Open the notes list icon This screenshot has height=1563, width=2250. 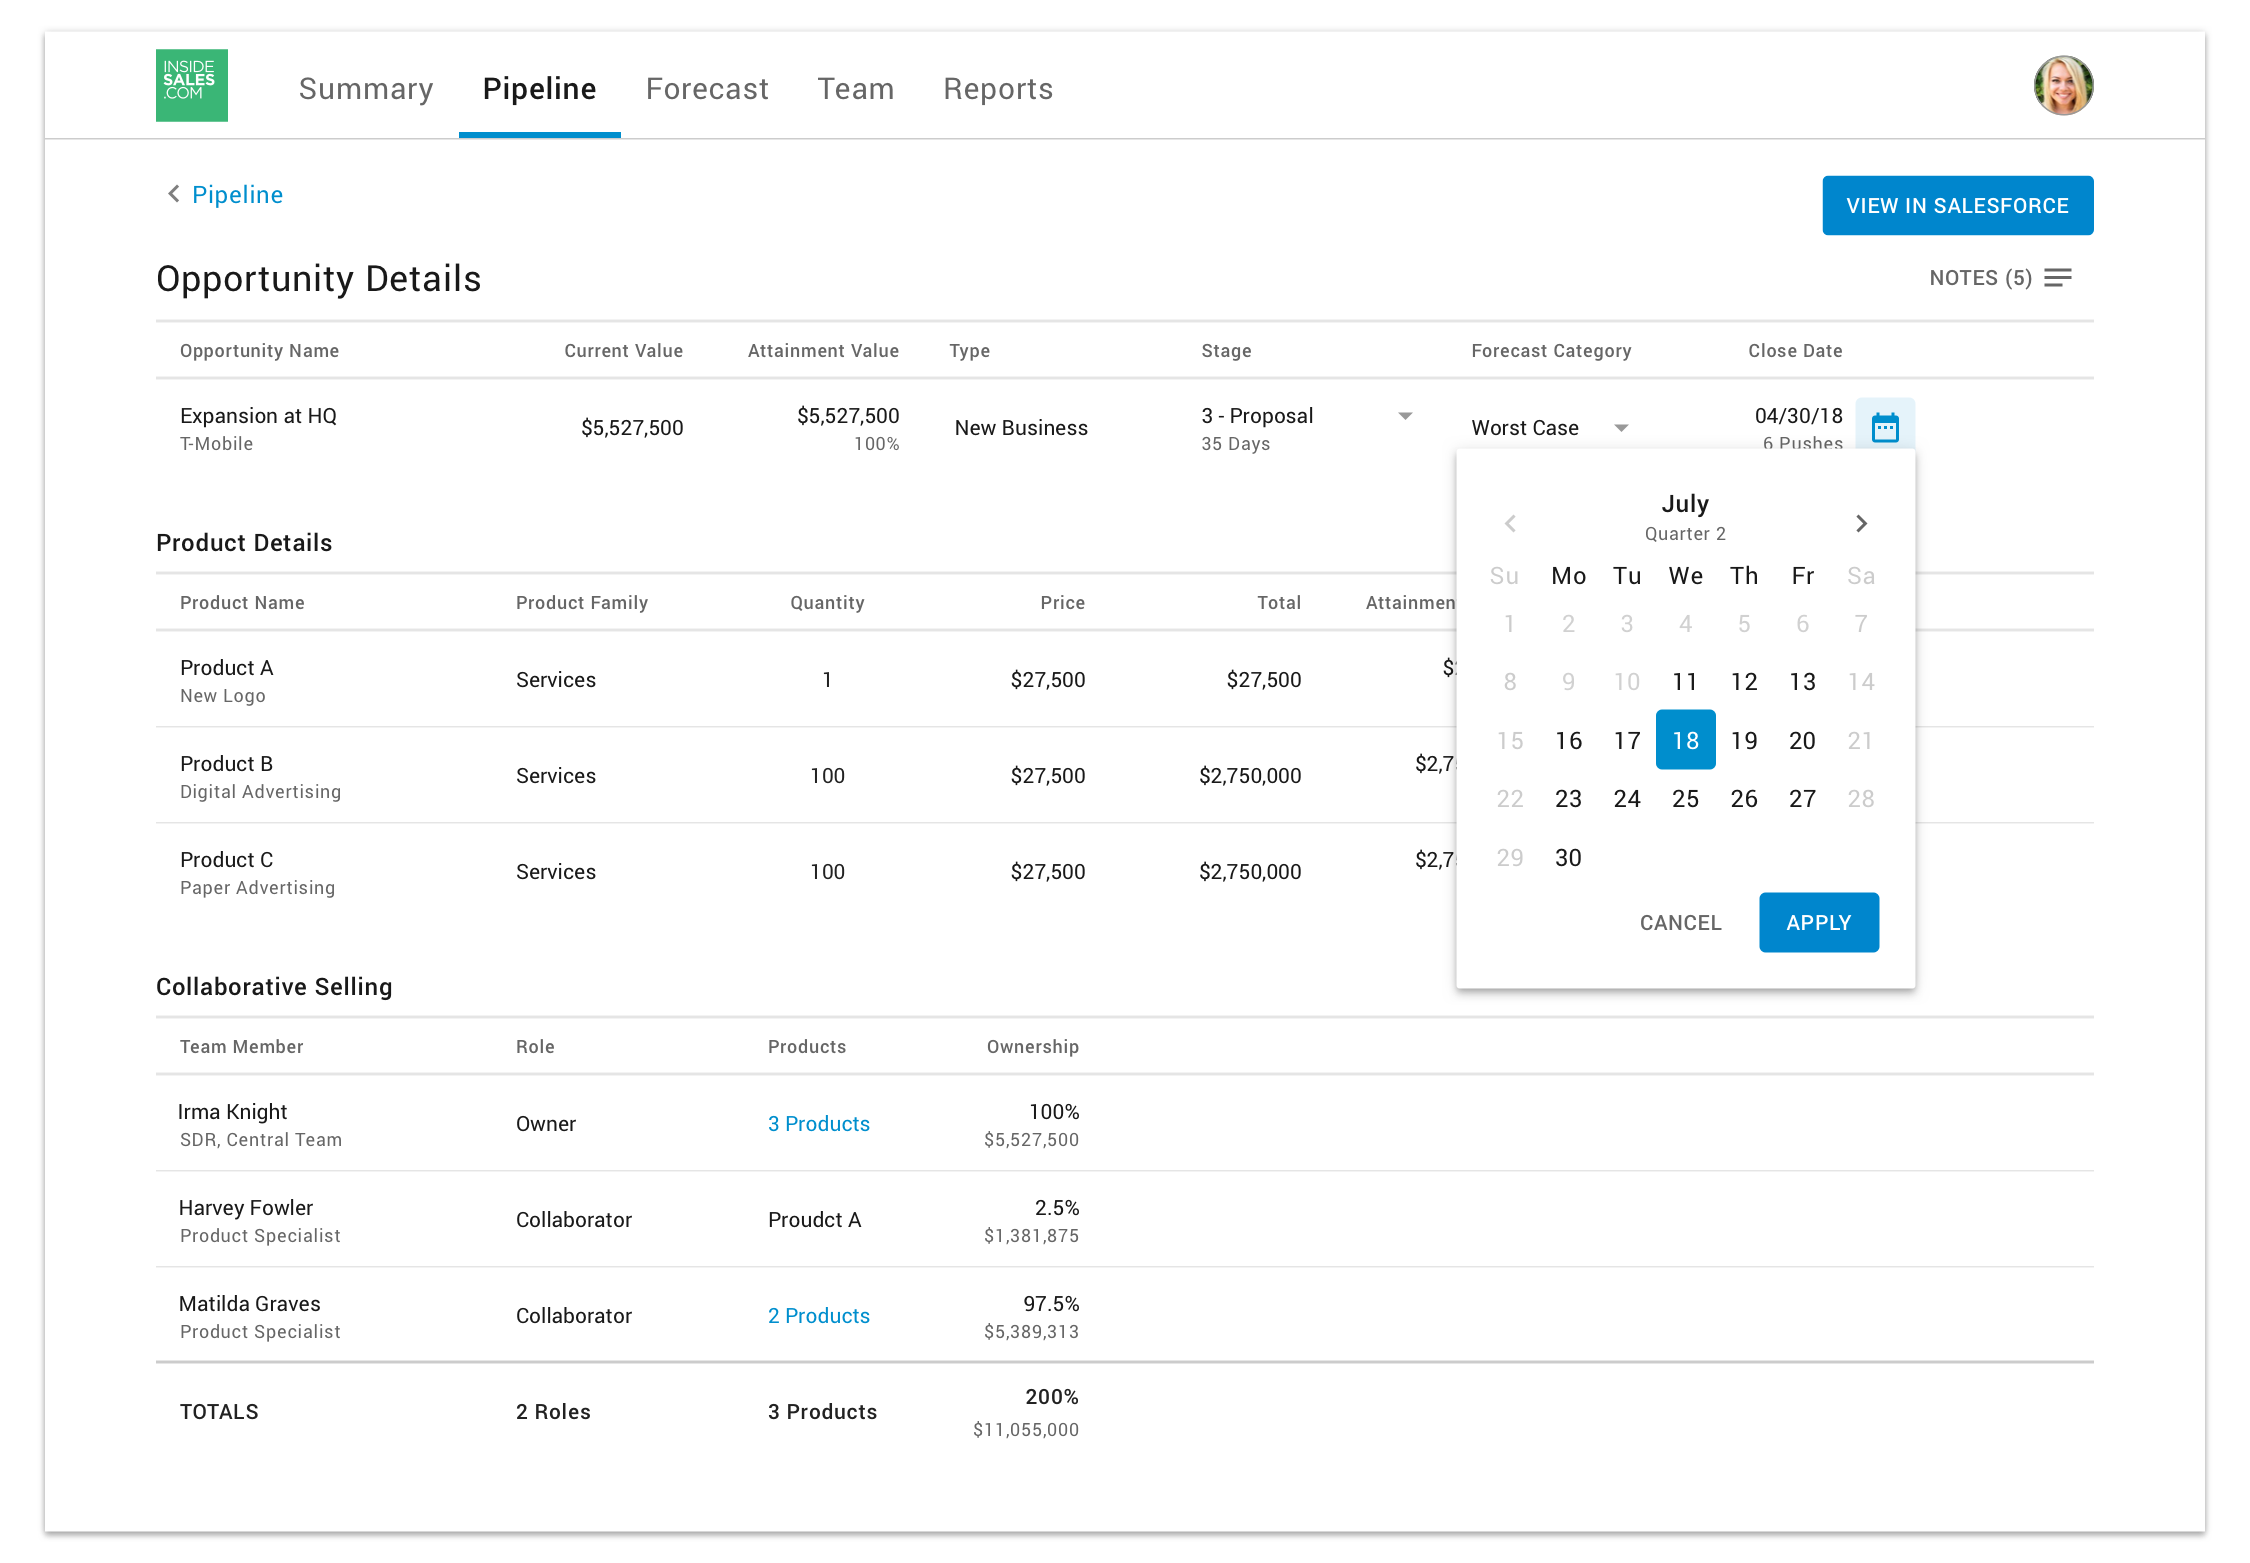[2058, 278]
